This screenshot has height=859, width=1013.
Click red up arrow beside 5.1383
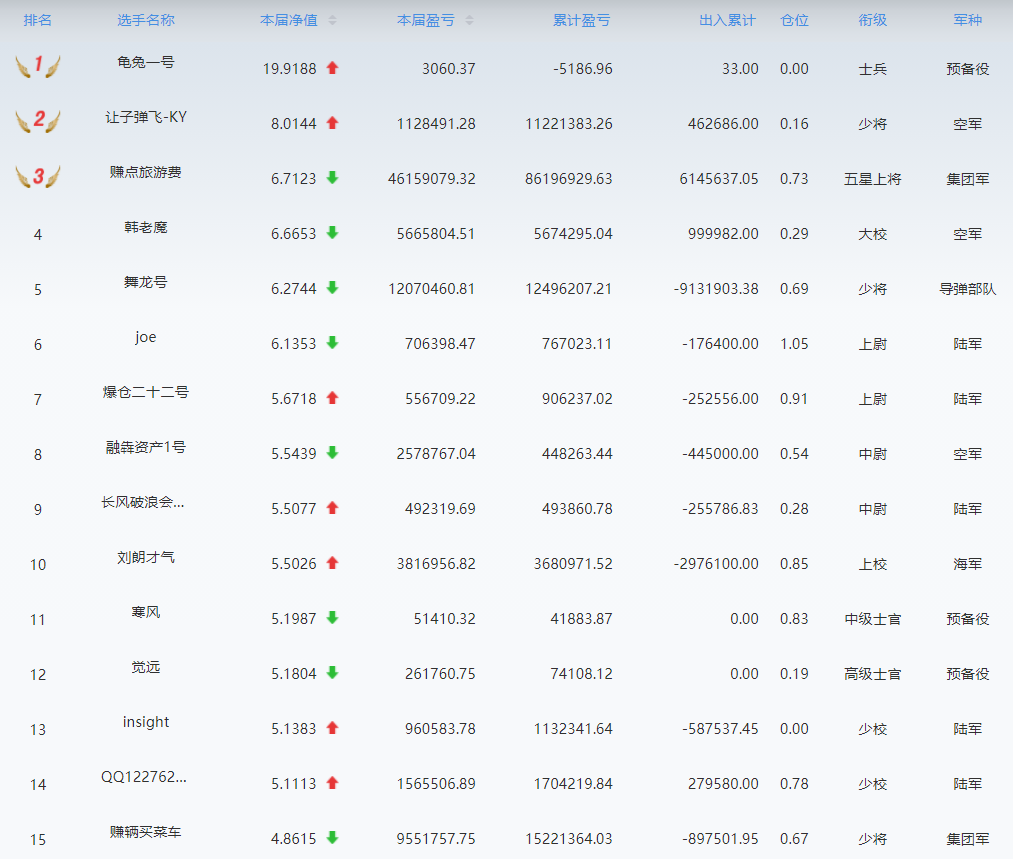coord(333,728)
